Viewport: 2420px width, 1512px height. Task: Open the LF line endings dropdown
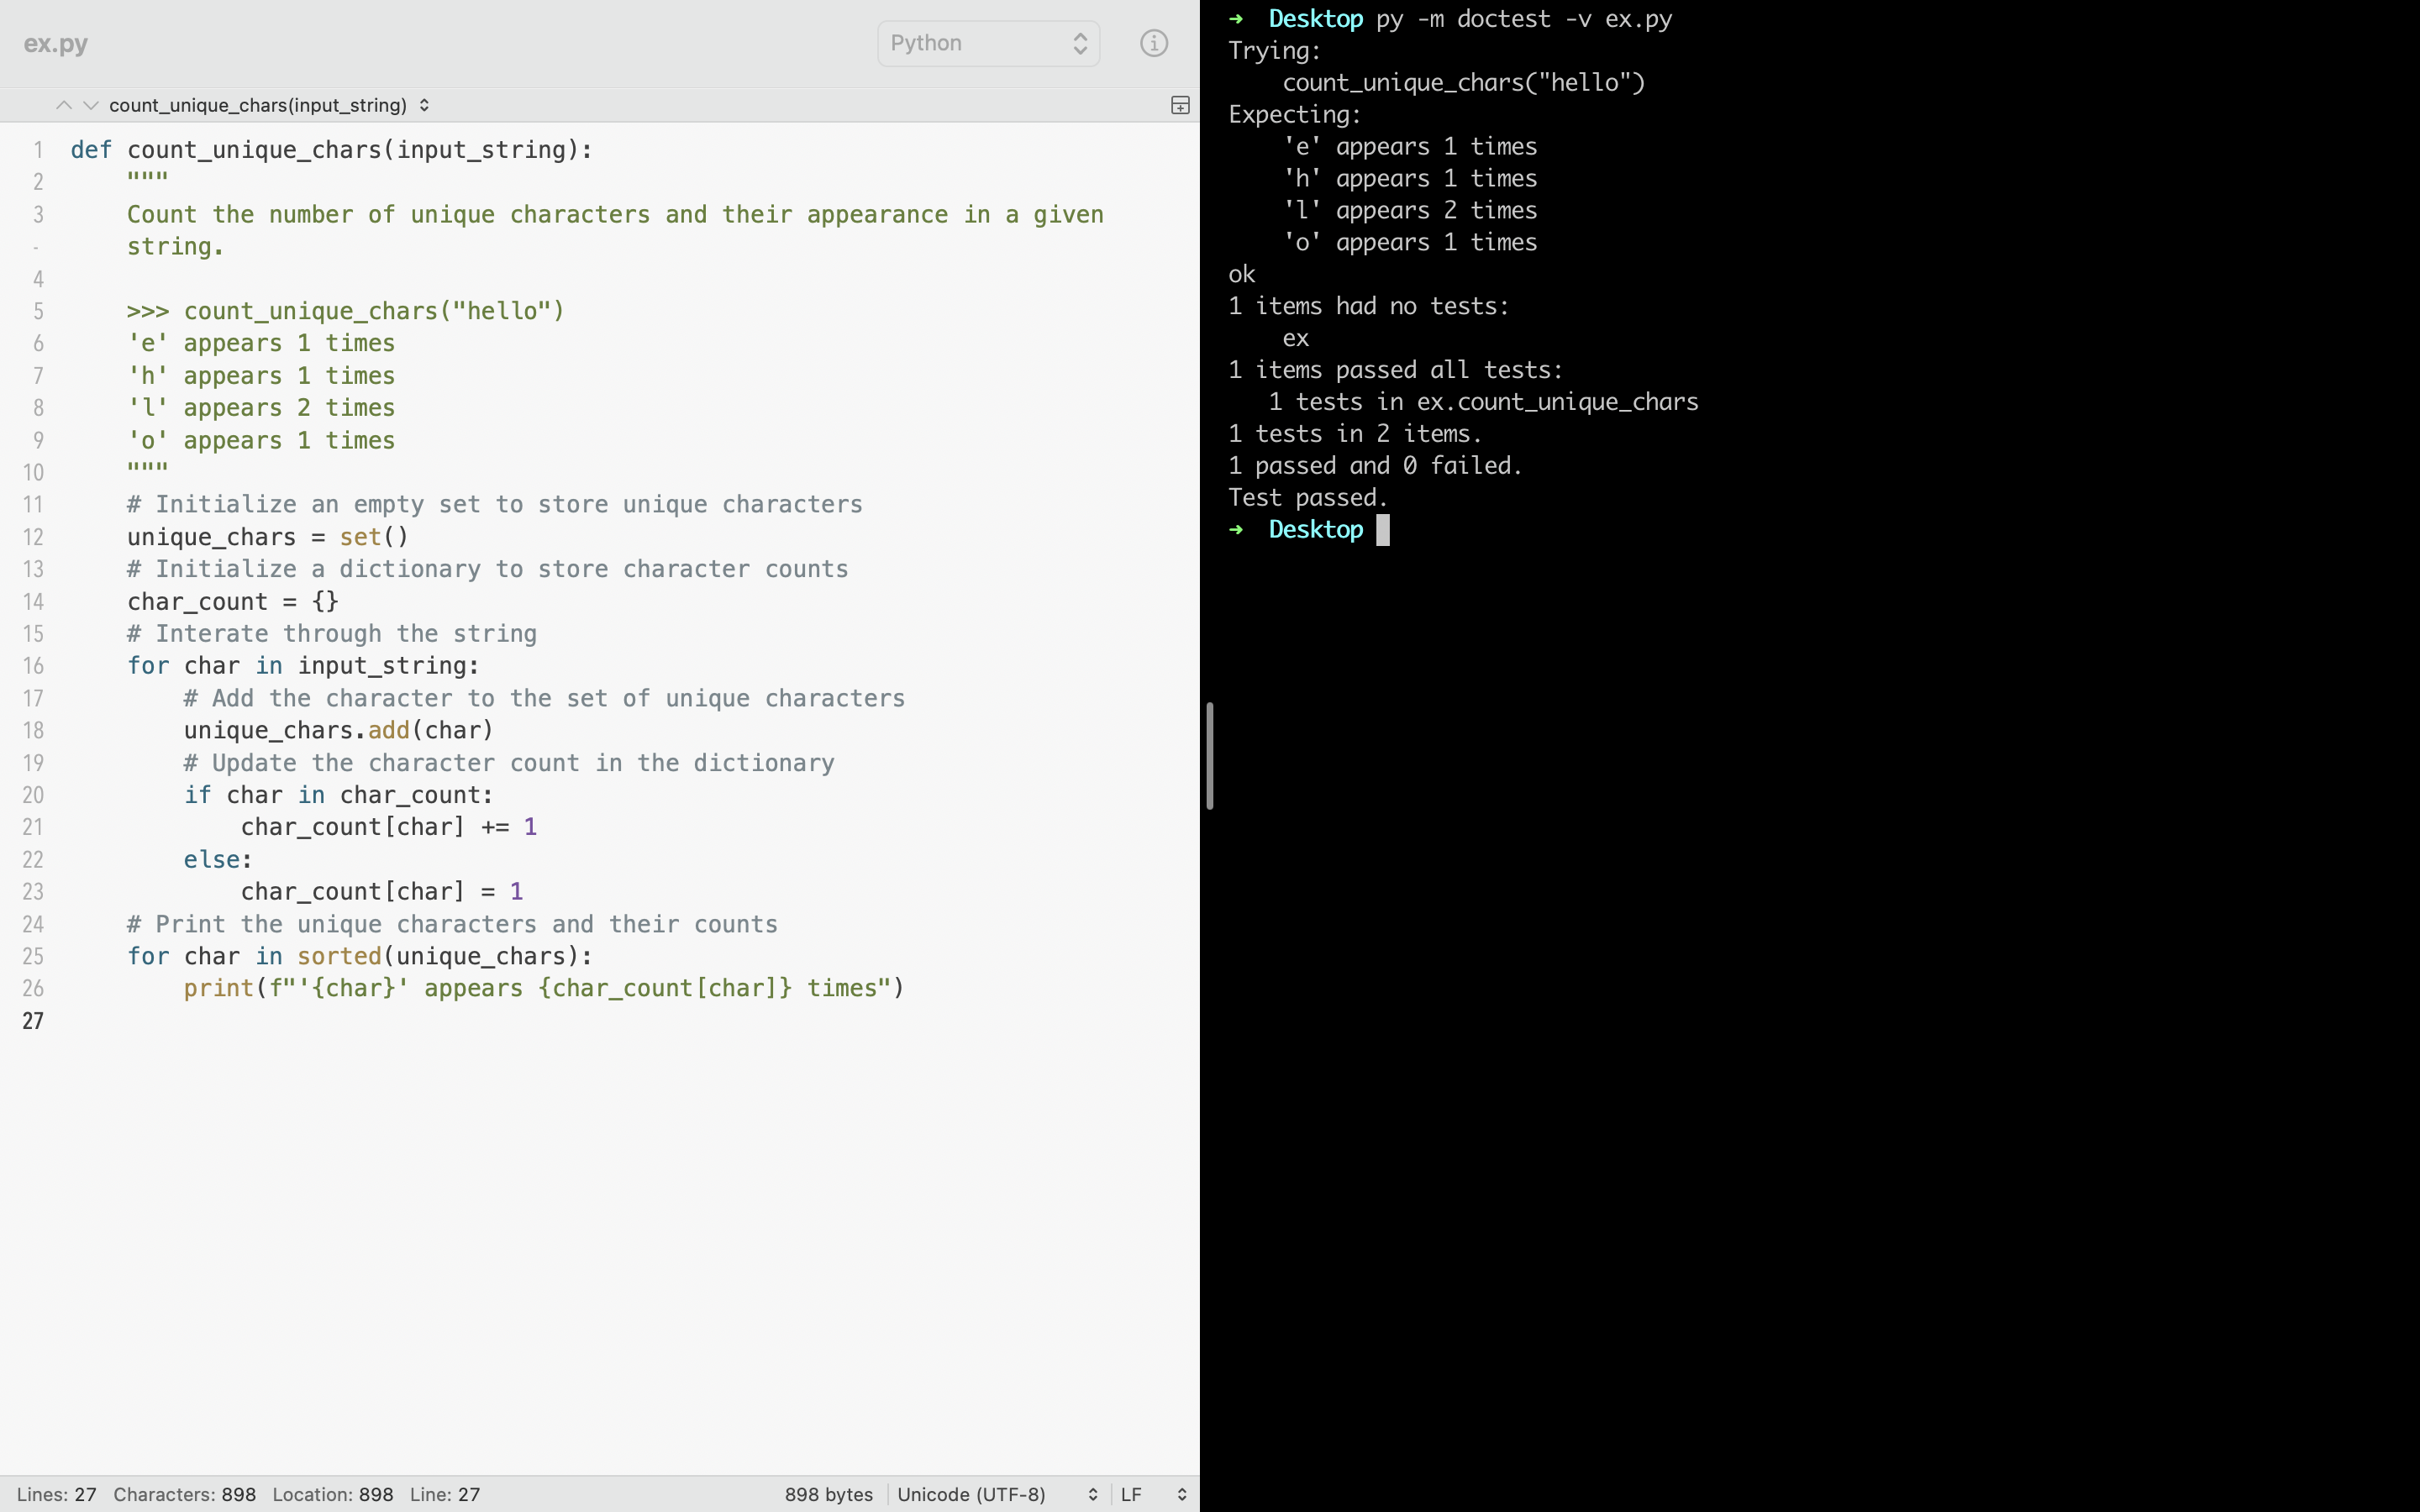(x=1154, y=1494)
